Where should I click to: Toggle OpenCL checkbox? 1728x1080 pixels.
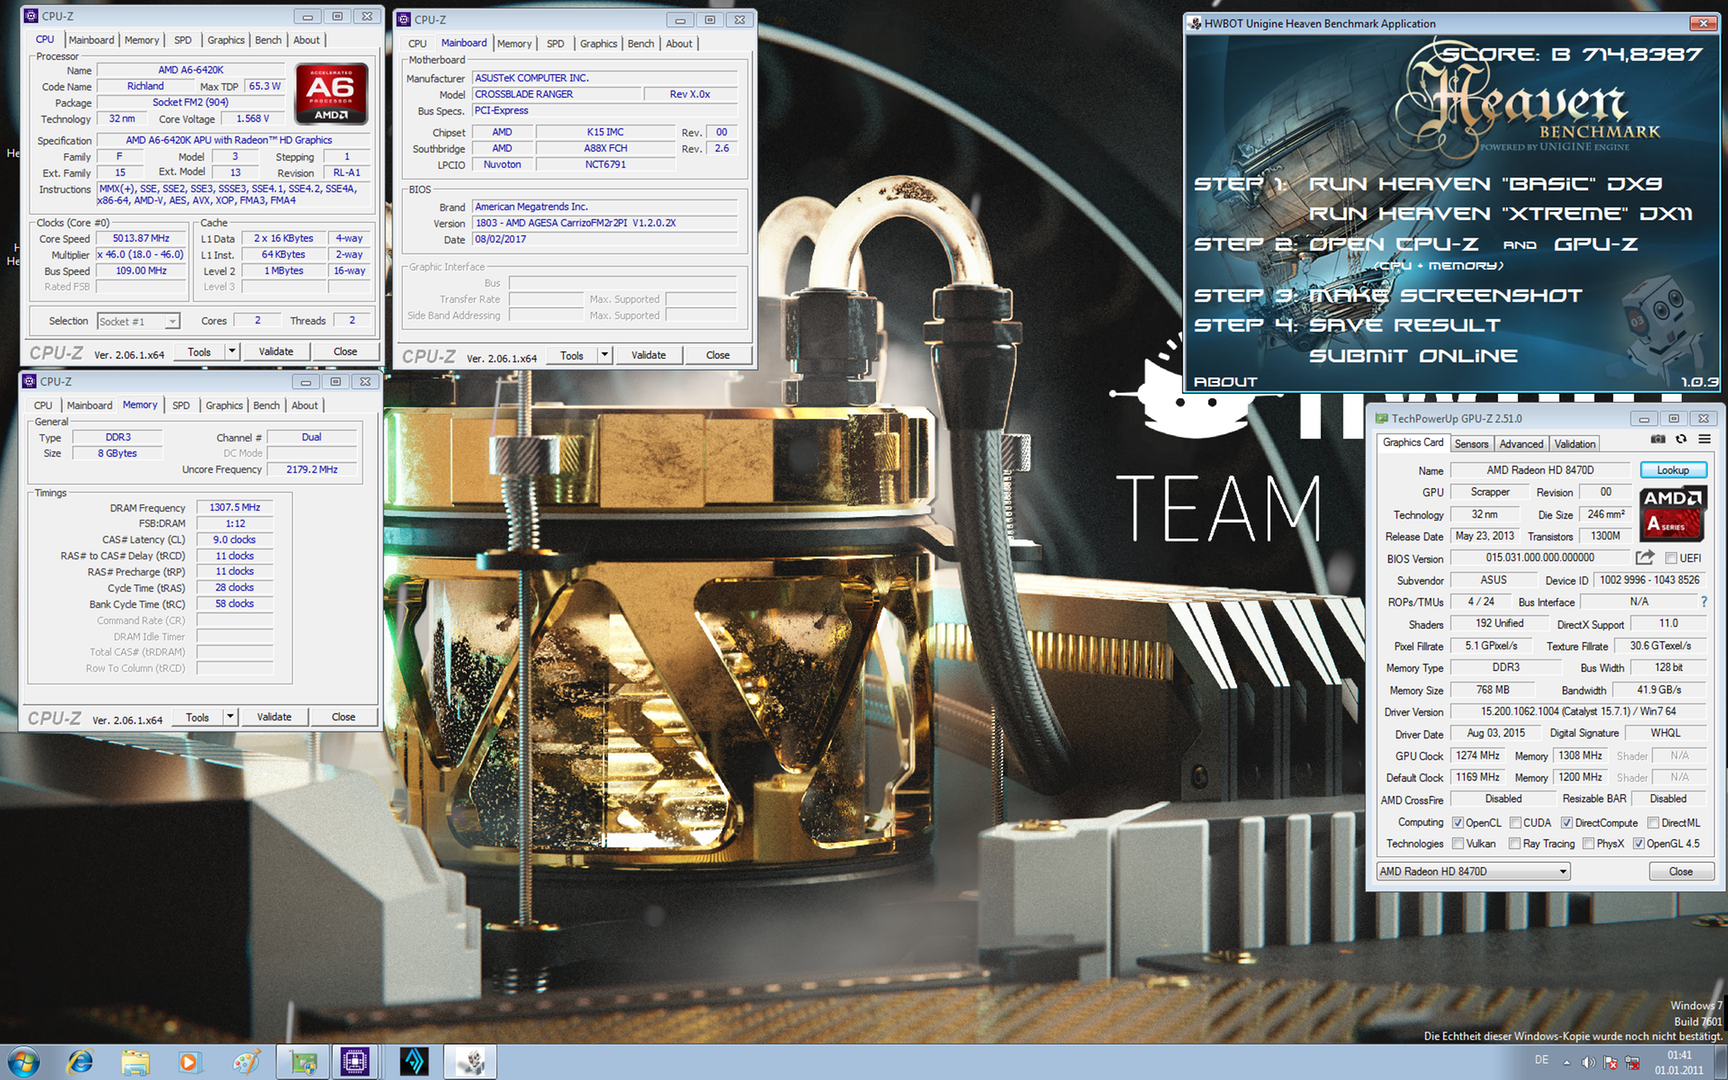point(1458,823)
